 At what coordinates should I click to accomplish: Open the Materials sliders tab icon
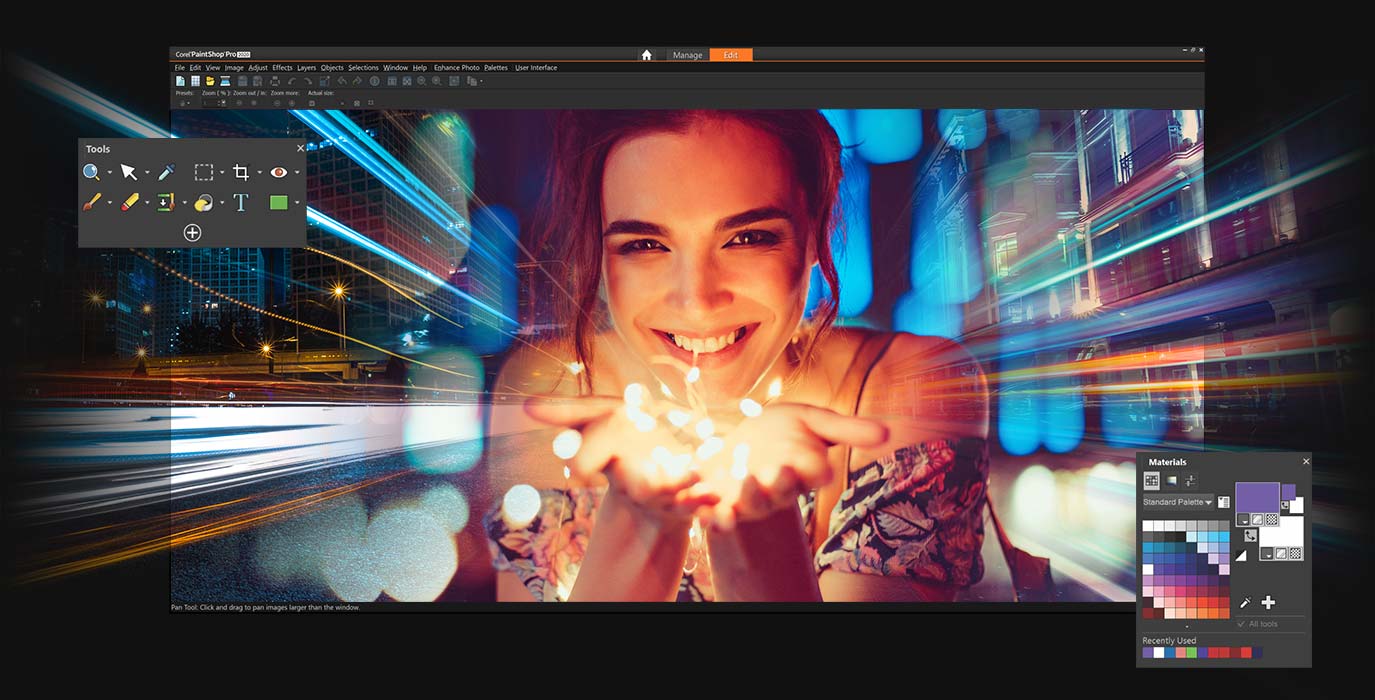point(1191,481)
